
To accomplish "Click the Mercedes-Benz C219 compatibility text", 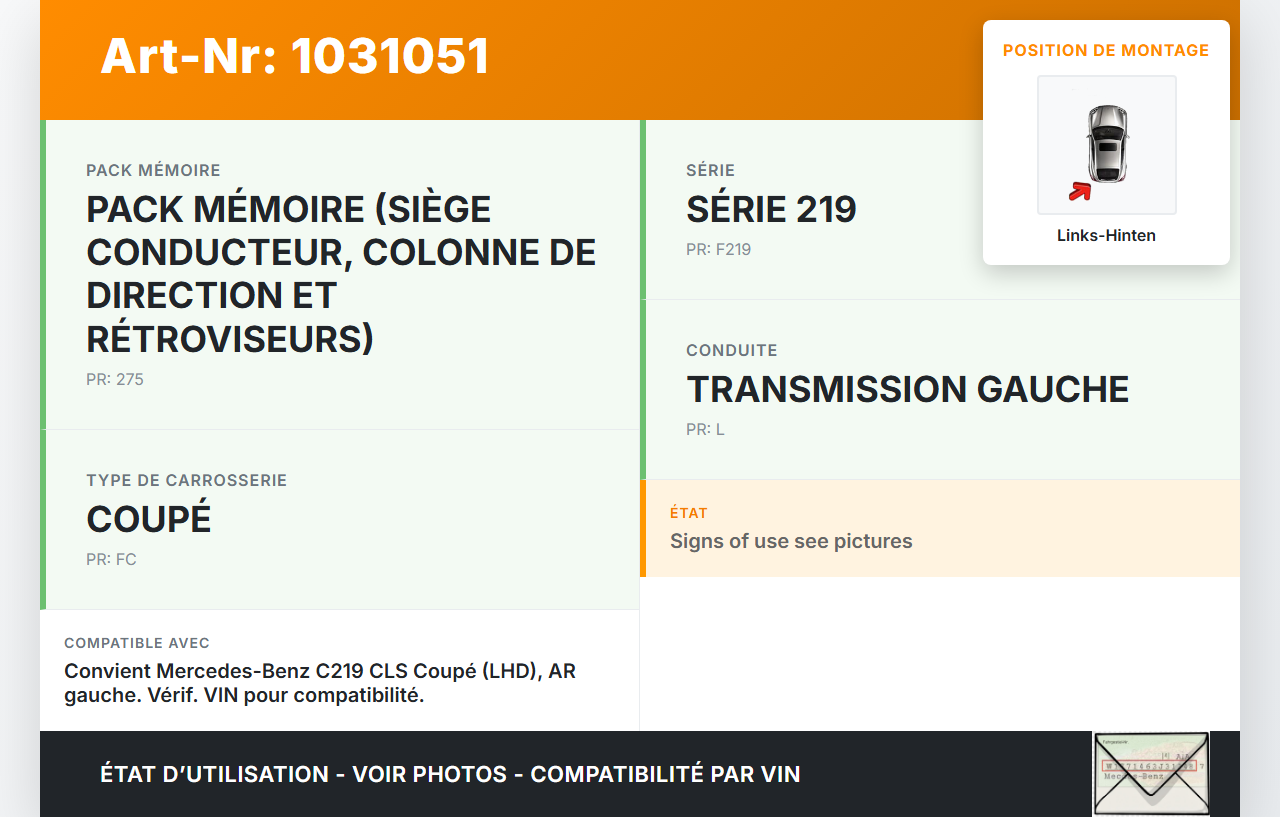I will coord(320,683).
